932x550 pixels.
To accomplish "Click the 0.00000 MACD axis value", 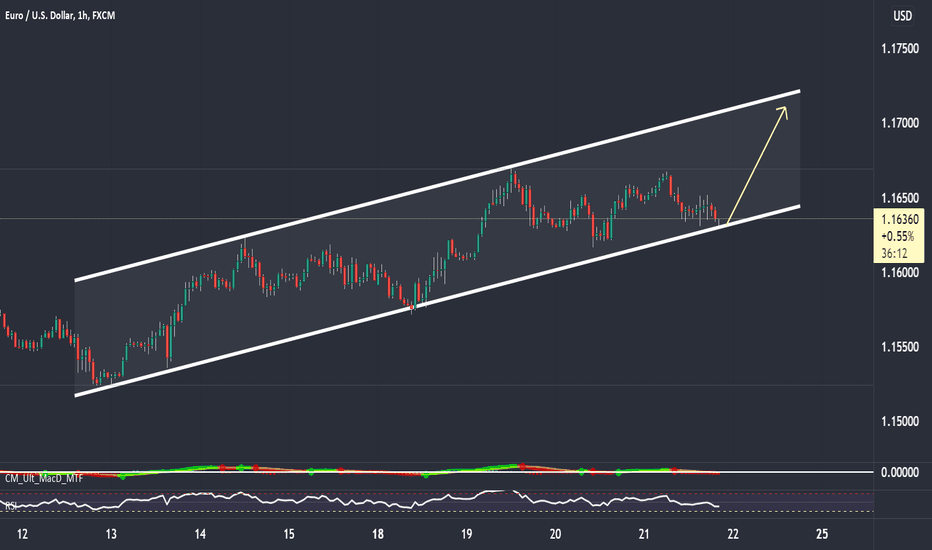I will (900, 472).
